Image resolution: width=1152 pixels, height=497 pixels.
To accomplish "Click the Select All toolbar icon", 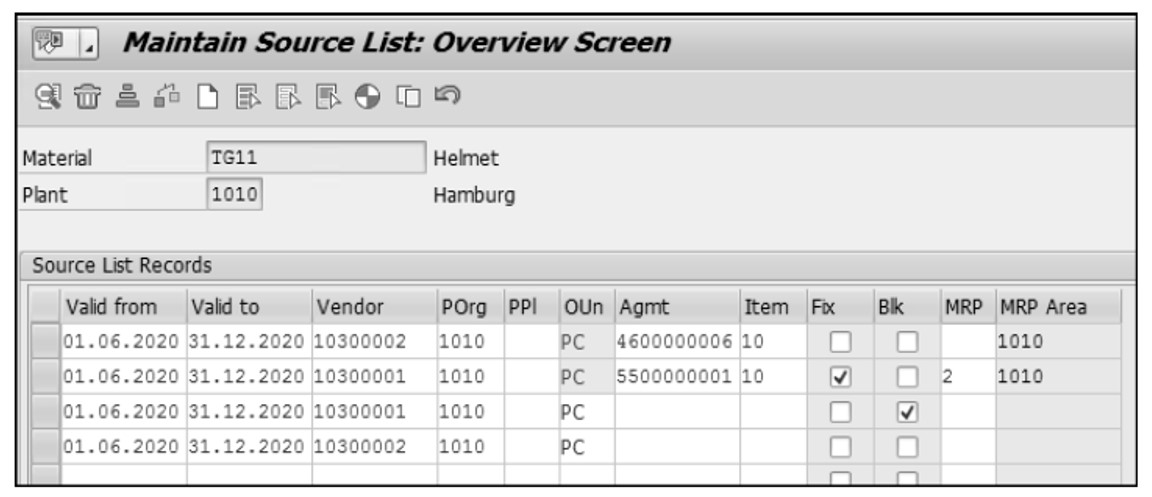I will [248, 97].
